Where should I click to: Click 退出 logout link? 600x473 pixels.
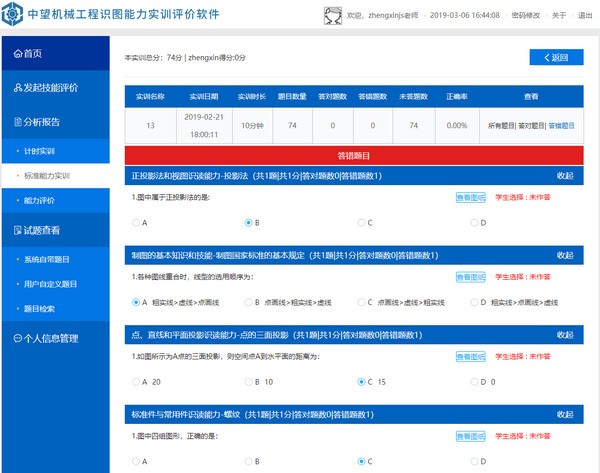[585, 15]
